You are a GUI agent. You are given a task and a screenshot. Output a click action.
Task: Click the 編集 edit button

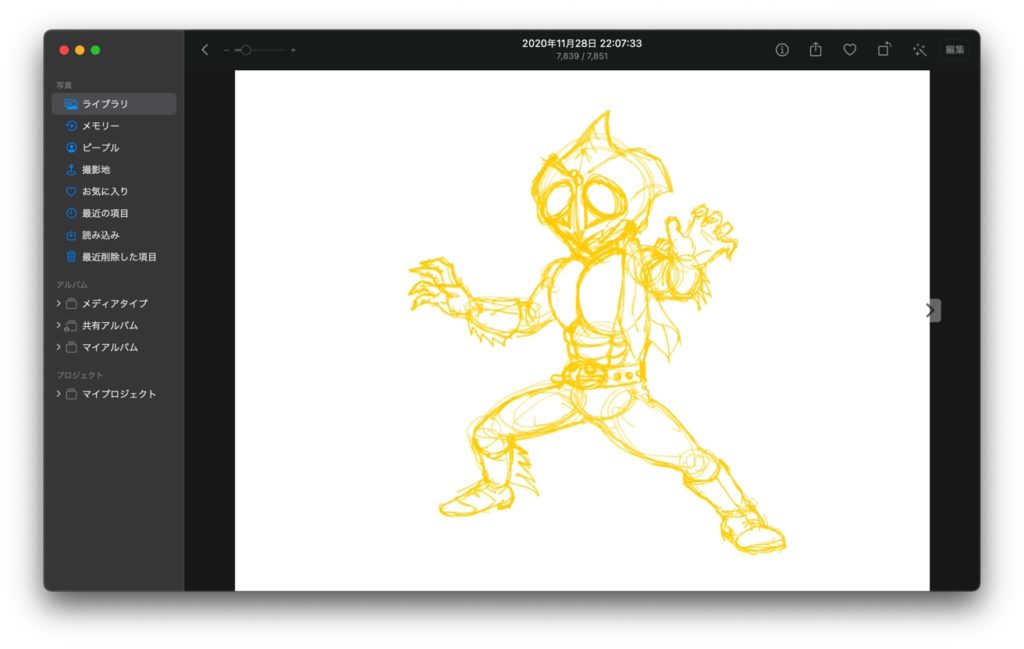click(955, 50)
